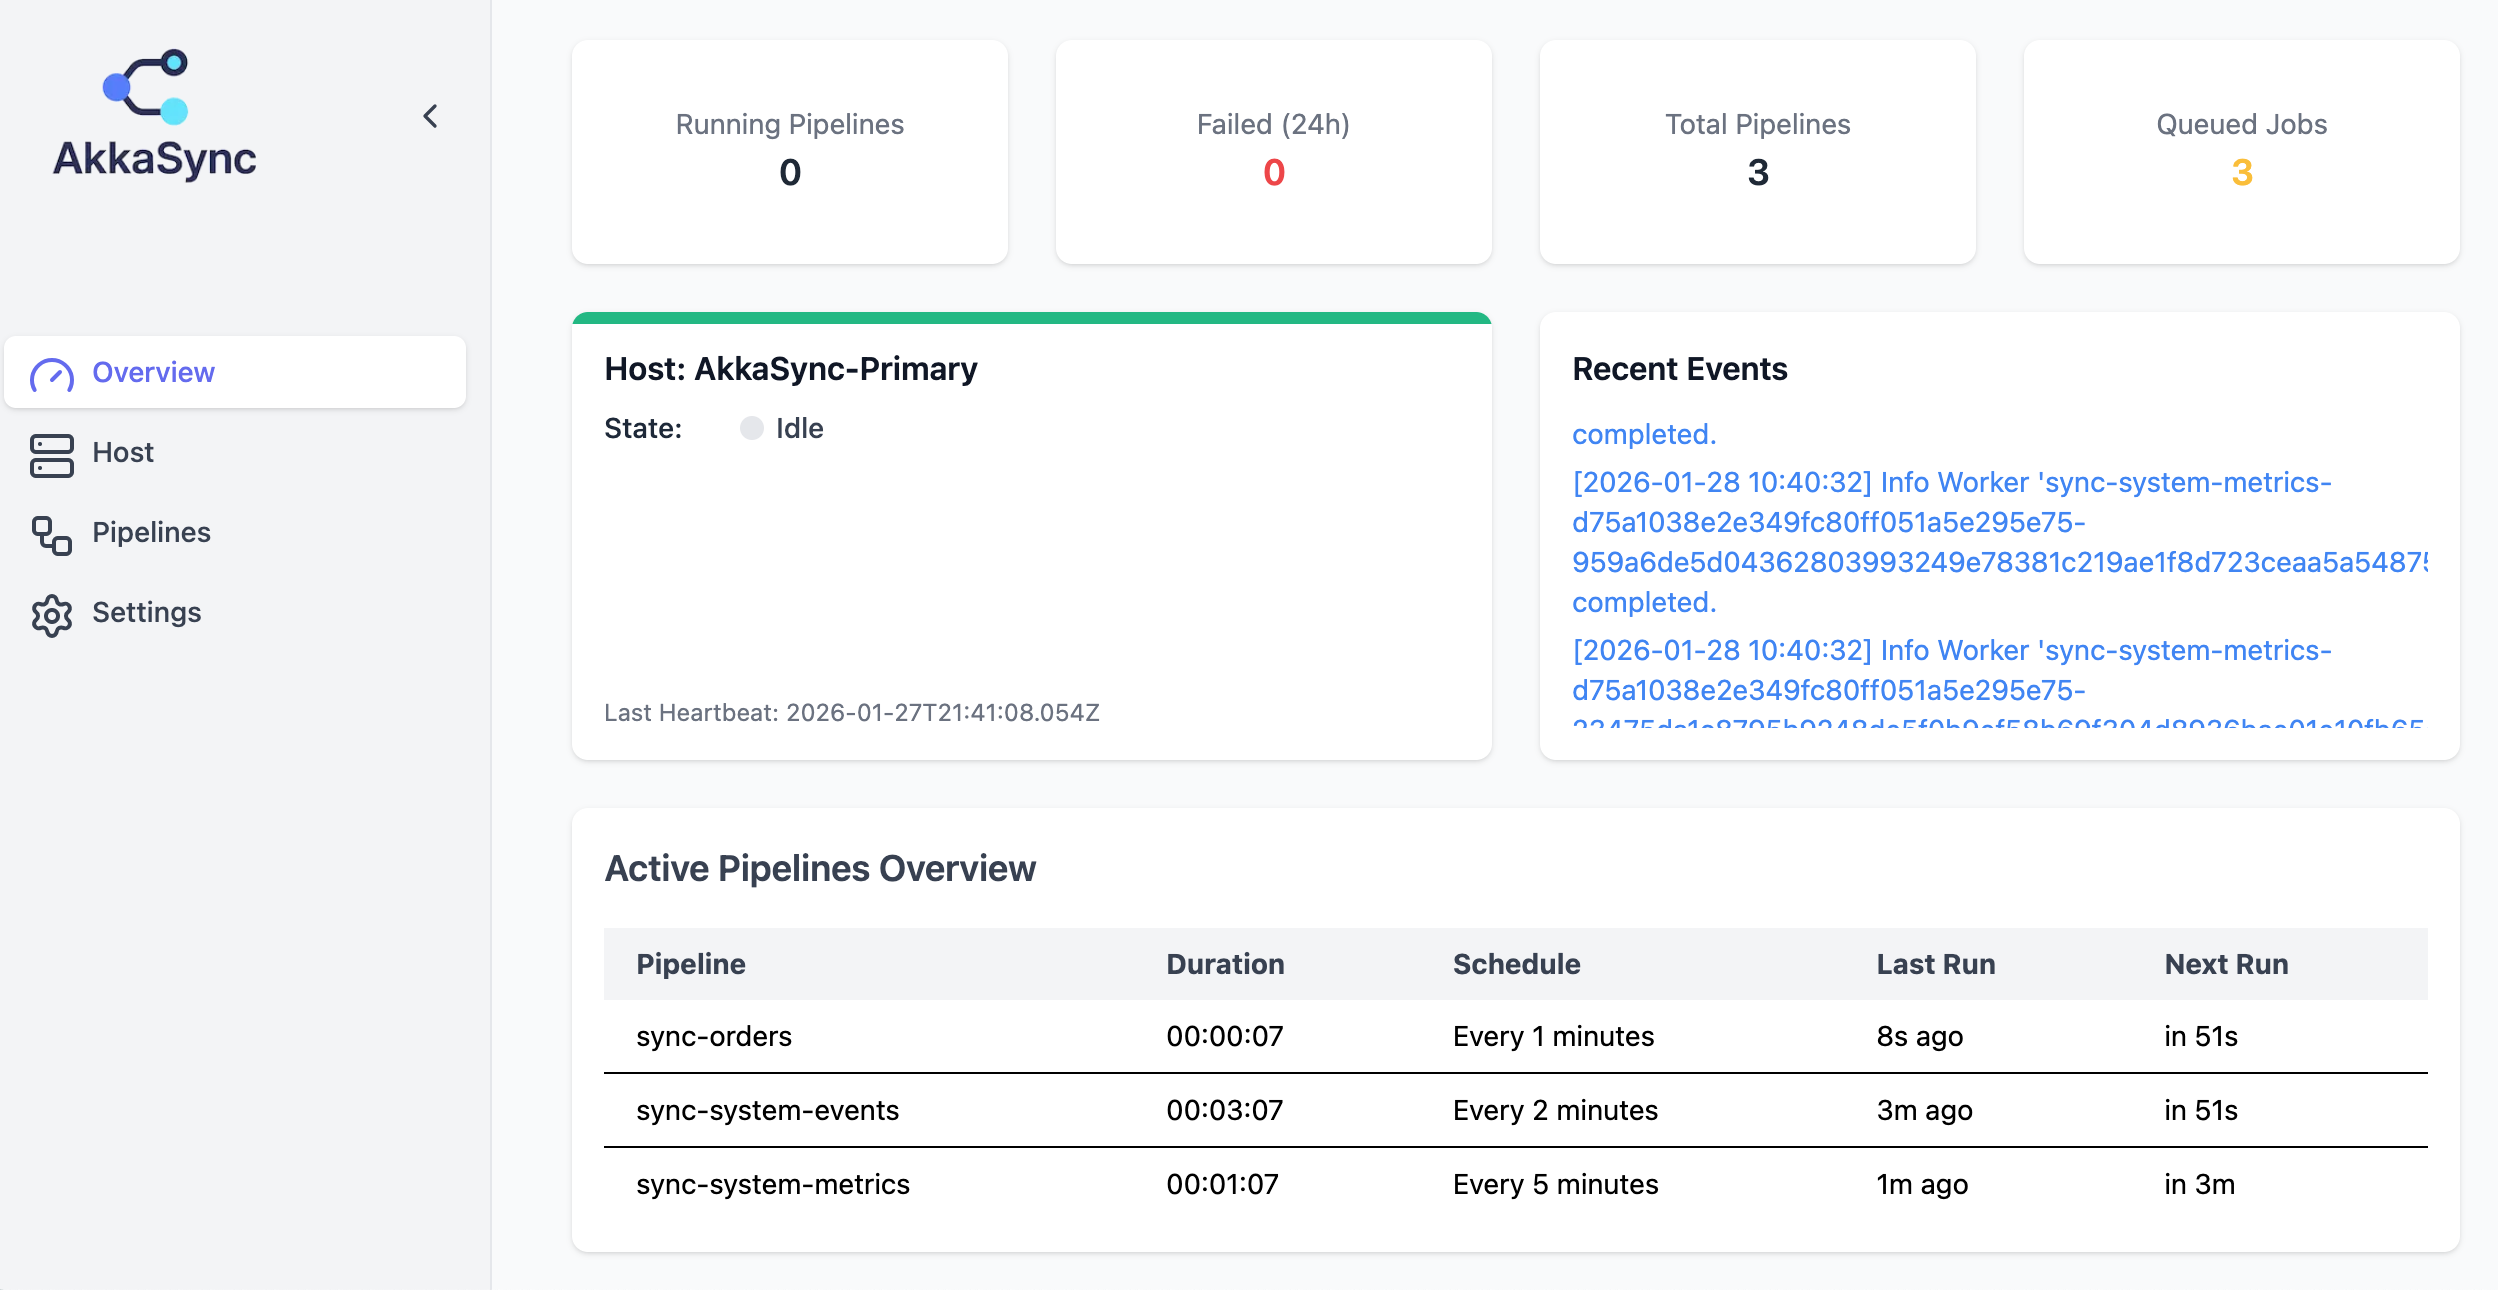This screenshot has width=2498, height=1290.
Task: Select the Overview menu entry
Action: pos(154,372)
